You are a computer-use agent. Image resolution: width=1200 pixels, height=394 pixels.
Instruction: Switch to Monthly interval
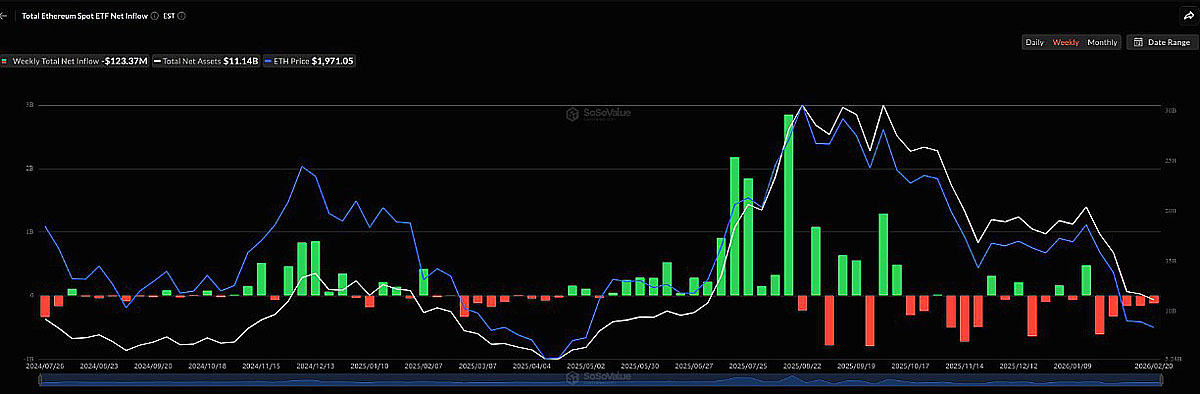tap(1102, 42)
